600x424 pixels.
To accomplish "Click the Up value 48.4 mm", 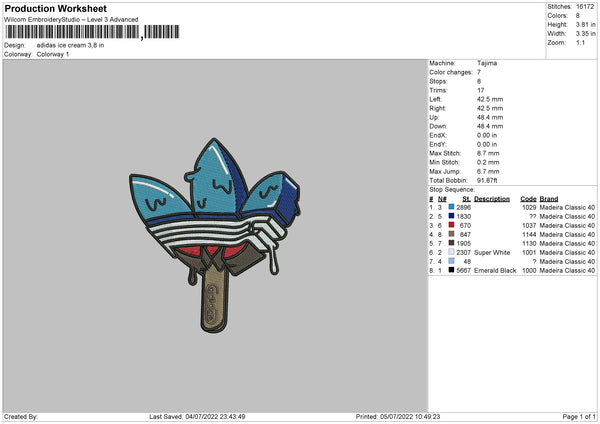I will pyautogui.click(x=490, y=117).
